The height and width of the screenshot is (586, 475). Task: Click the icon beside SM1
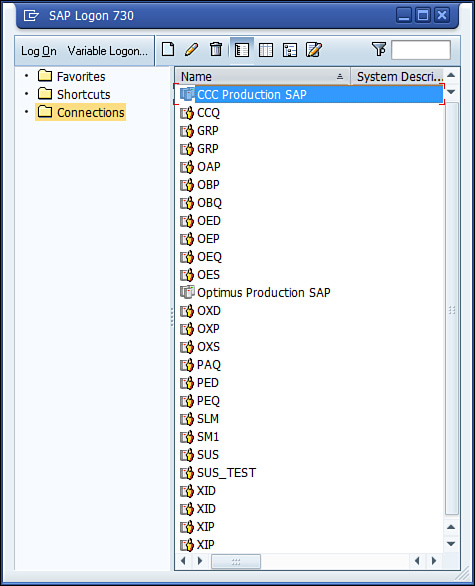187,437
